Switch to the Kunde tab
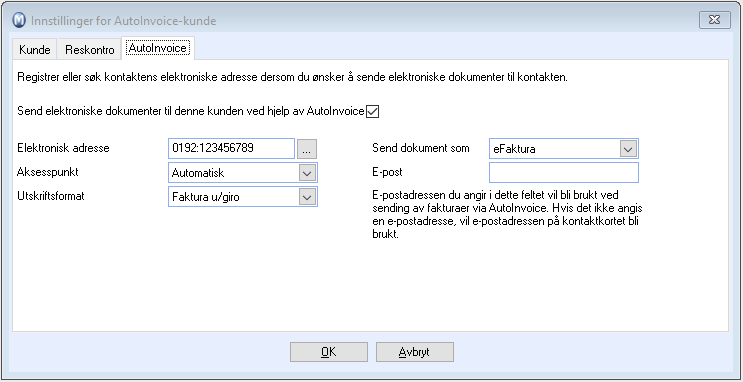Viewport: 743px width, 382px height. click(x=35, y=49)
